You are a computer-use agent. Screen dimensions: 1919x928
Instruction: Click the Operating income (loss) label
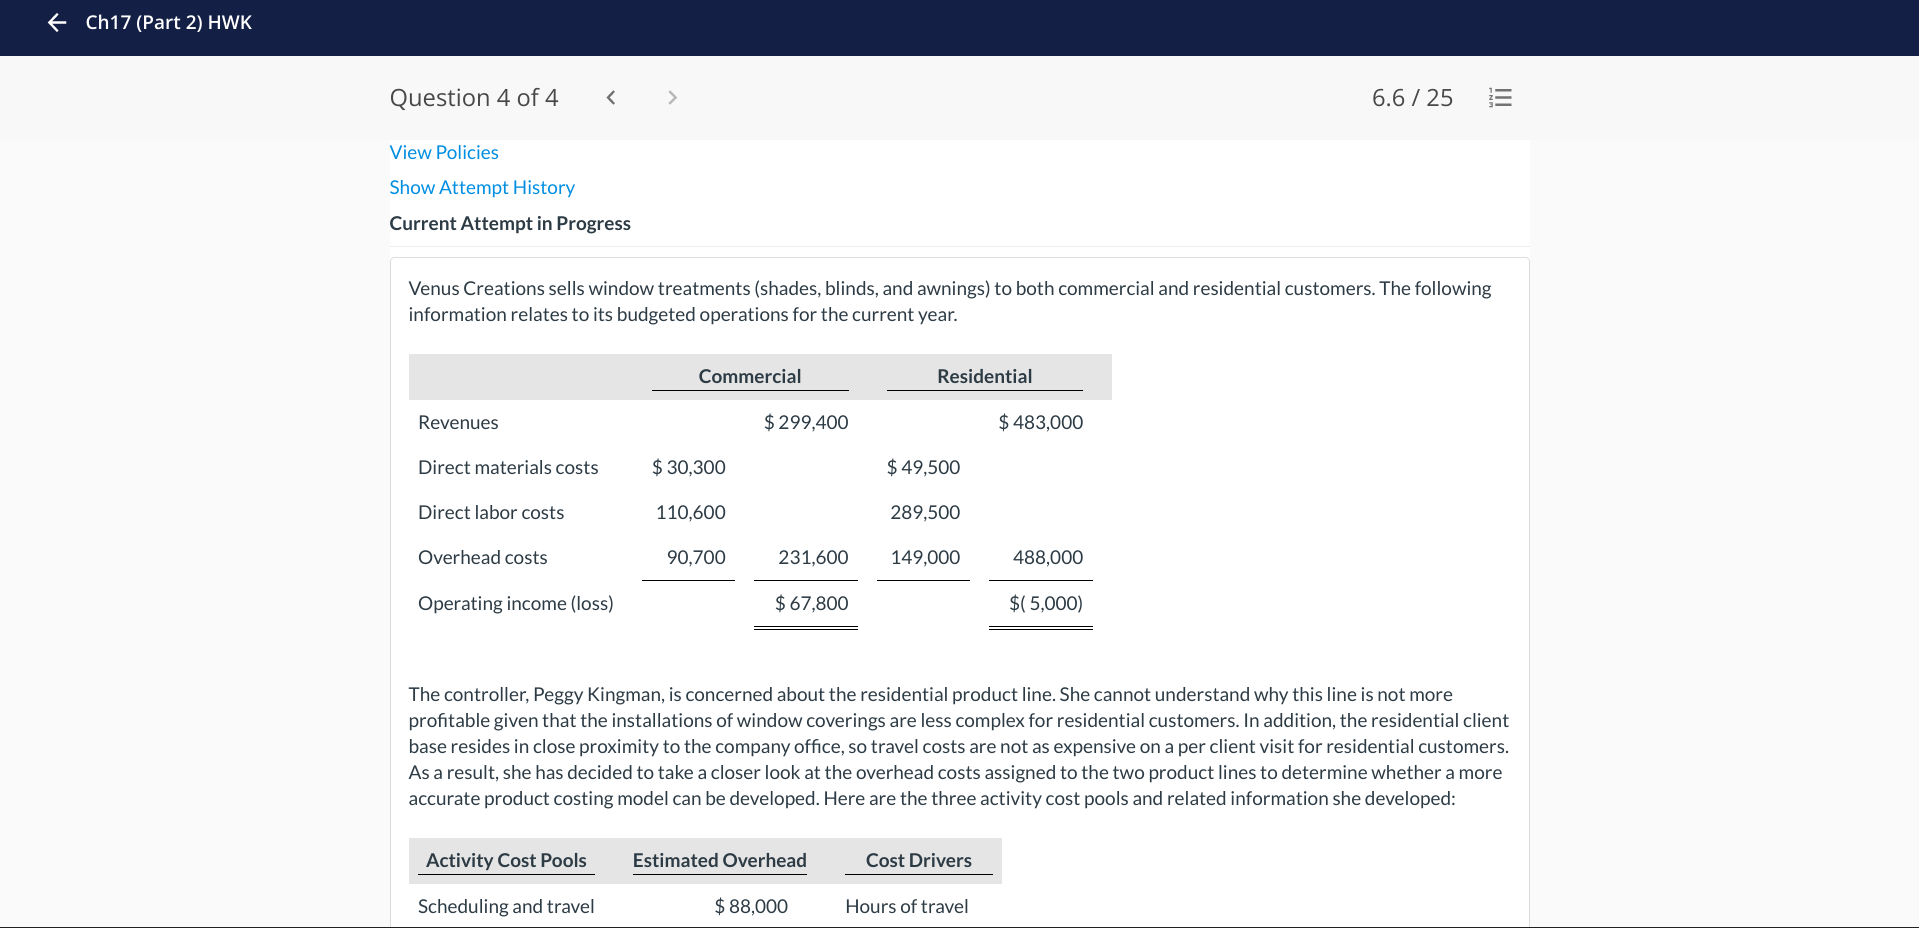516,603
